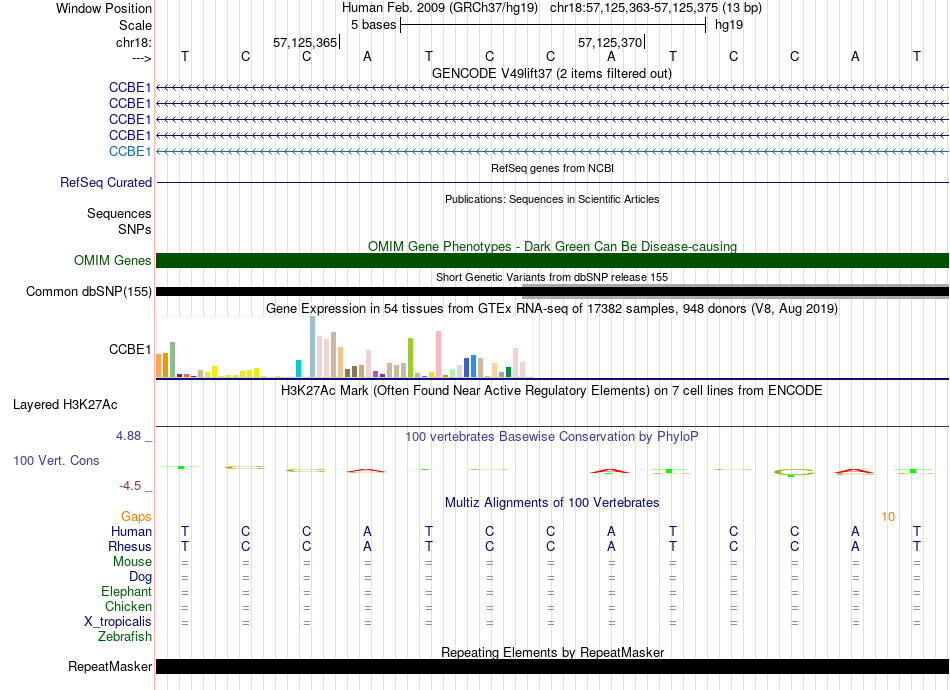Click 'chr18:57,125,363-57,125,375 (13 bp)' position text
Image resolution: width=950 pixels, height=690 pixels.
pyautogui.click(x=656, y=8)
